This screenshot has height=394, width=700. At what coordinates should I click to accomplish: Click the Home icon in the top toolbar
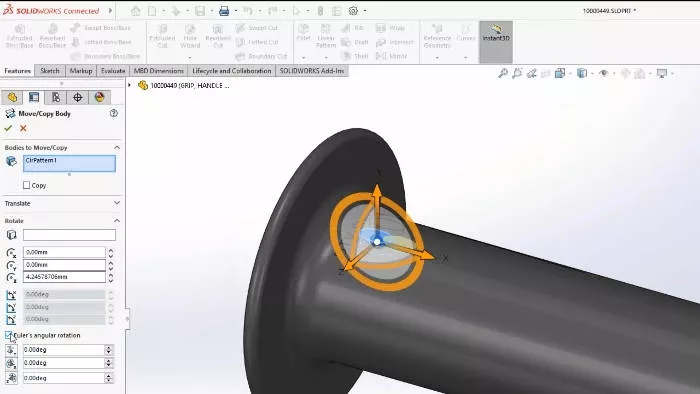pos(136,11)
